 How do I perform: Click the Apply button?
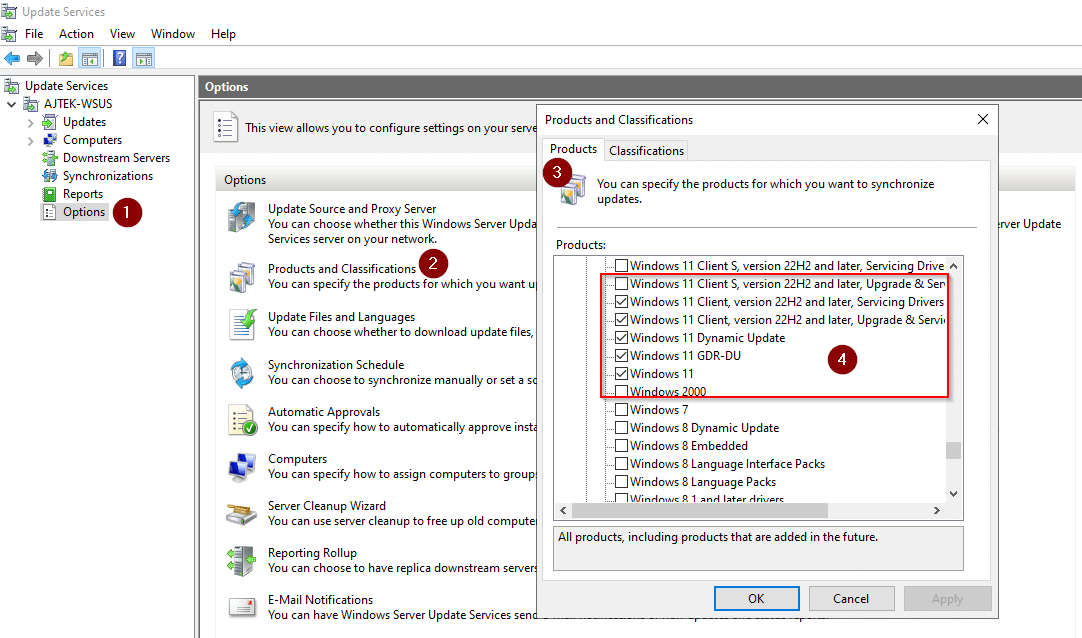coord(947,599)
